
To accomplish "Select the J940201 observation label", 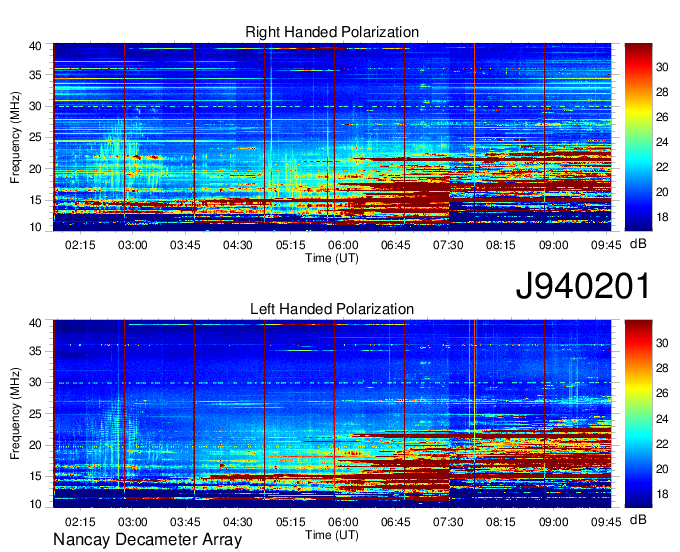I will tap(583, 286).
